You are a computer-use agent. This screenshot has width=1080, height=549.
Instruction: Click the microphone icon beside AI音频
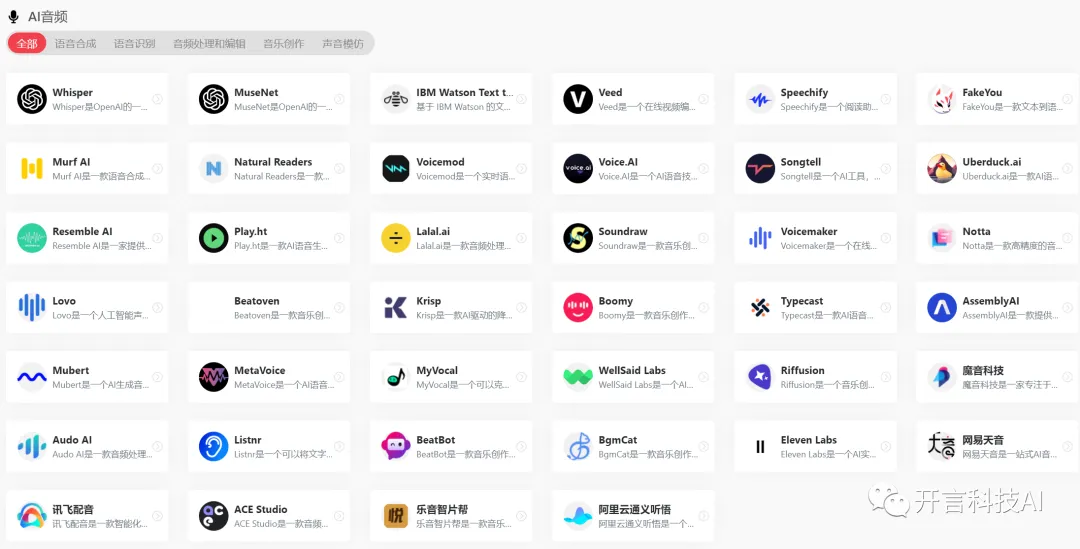click(13, 17)
